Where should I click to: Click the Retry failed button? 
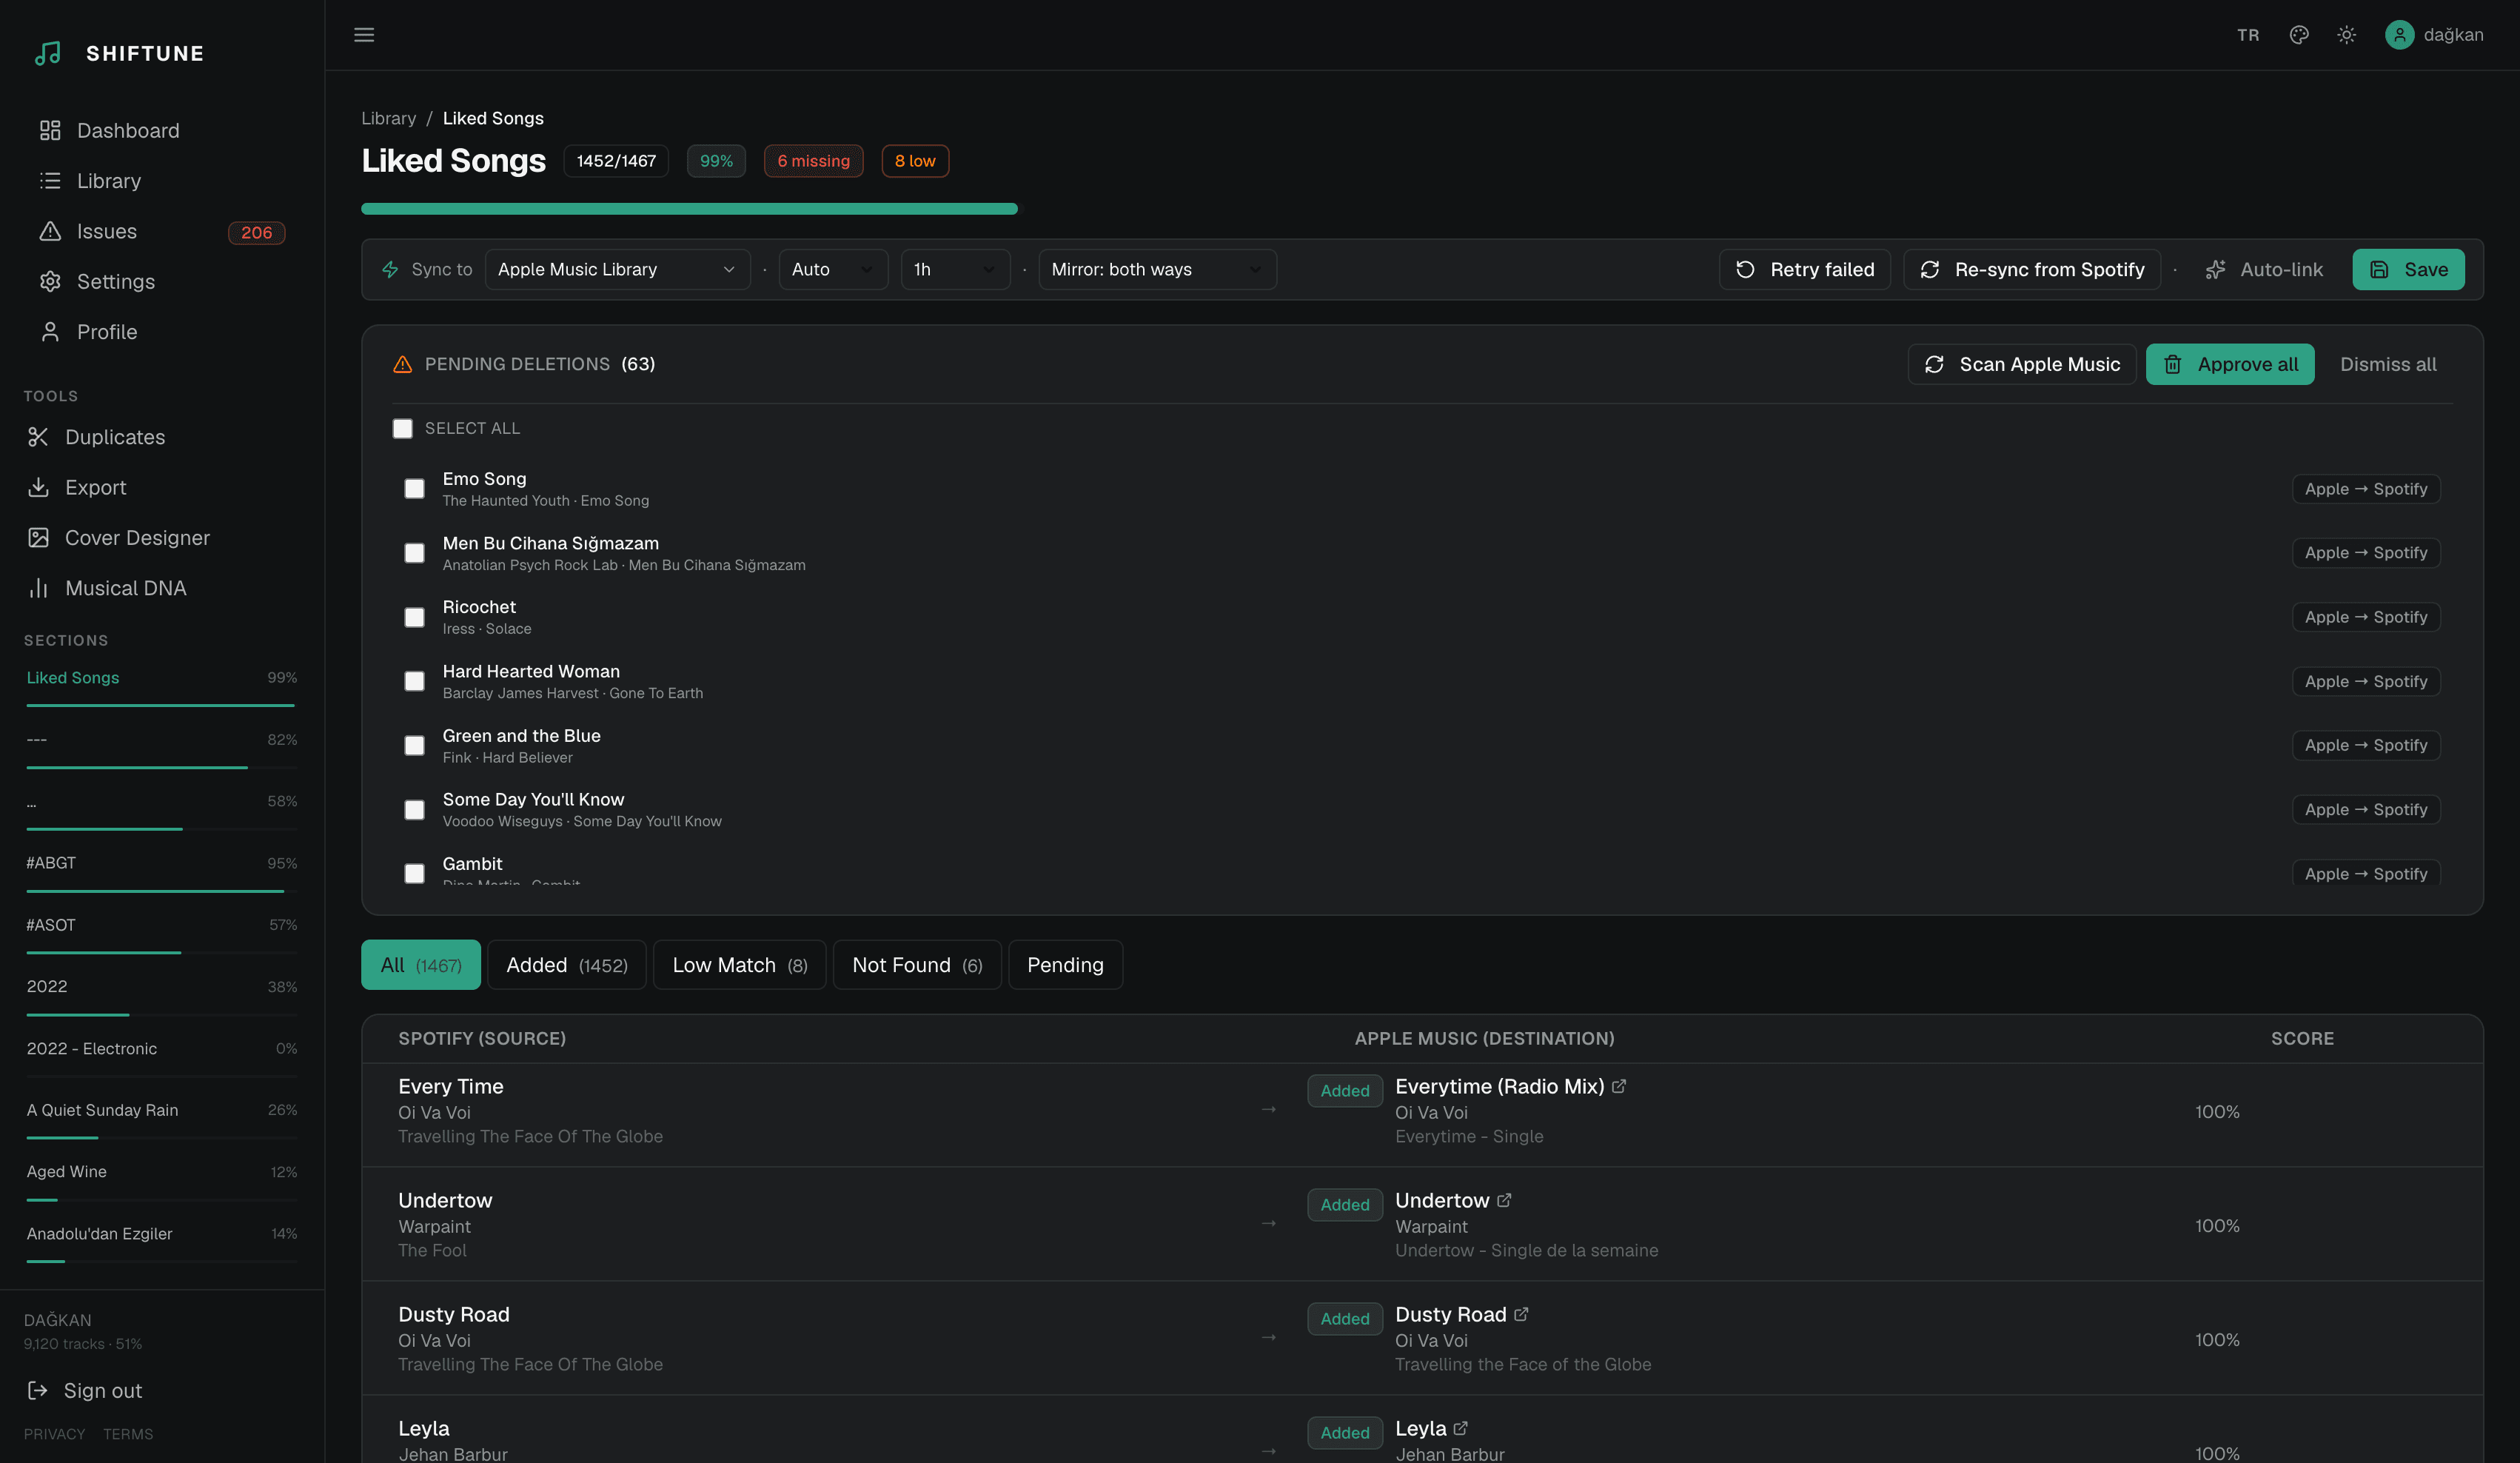[1804, 269]
